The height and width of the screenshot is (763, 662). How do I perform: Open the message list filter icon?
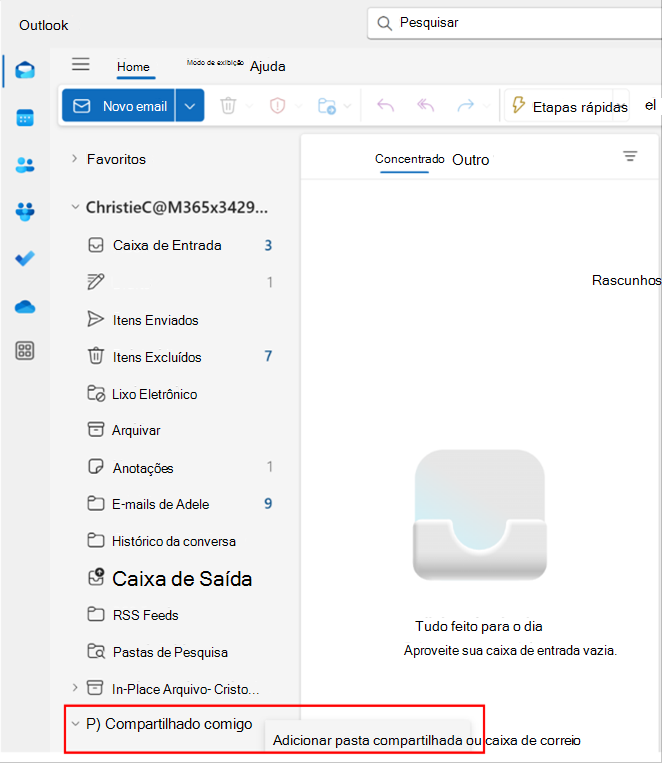[x=630, y=156]
